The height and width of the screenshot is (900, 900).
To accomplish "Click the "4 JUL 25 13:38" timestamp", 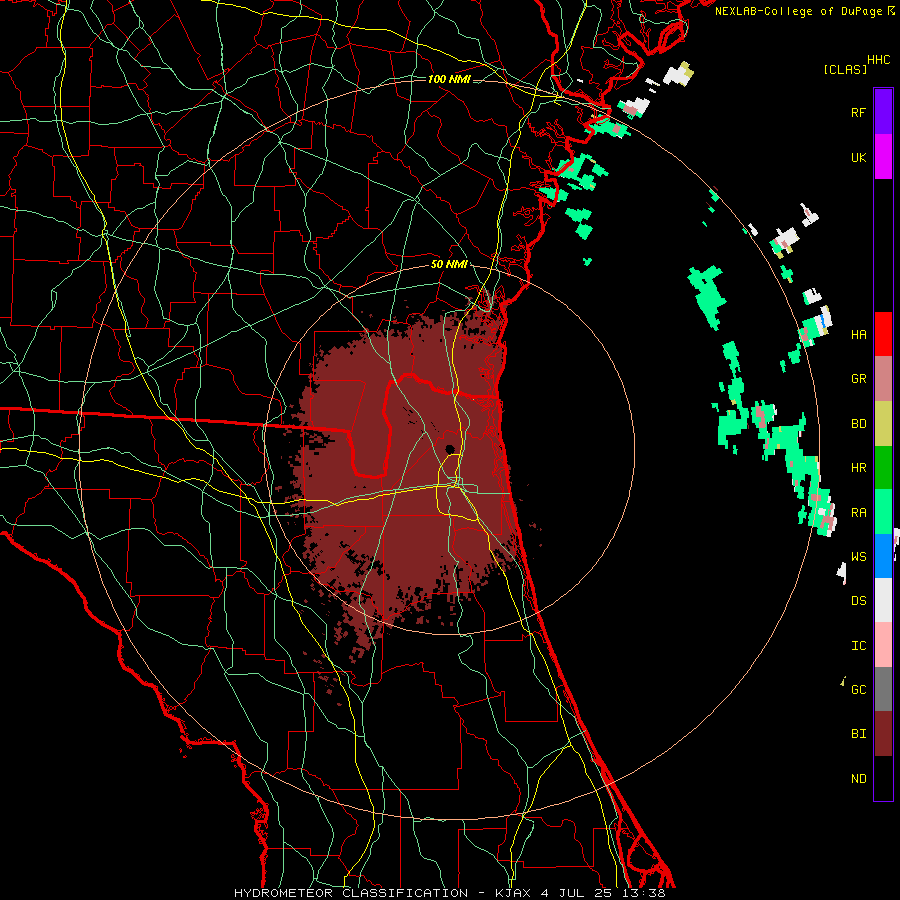I will pos(602,893).
